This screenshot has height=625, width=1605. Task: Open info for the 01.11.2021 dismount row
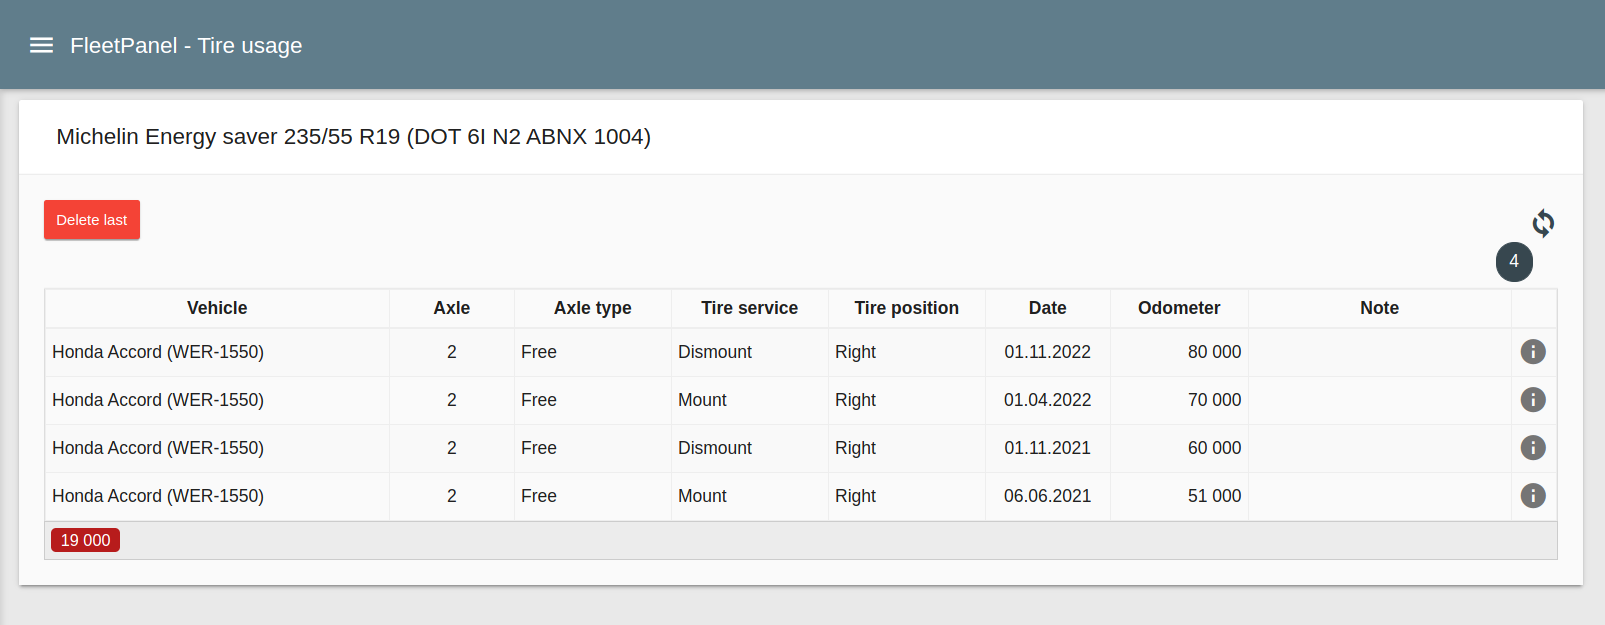[x=1532, y=448]
